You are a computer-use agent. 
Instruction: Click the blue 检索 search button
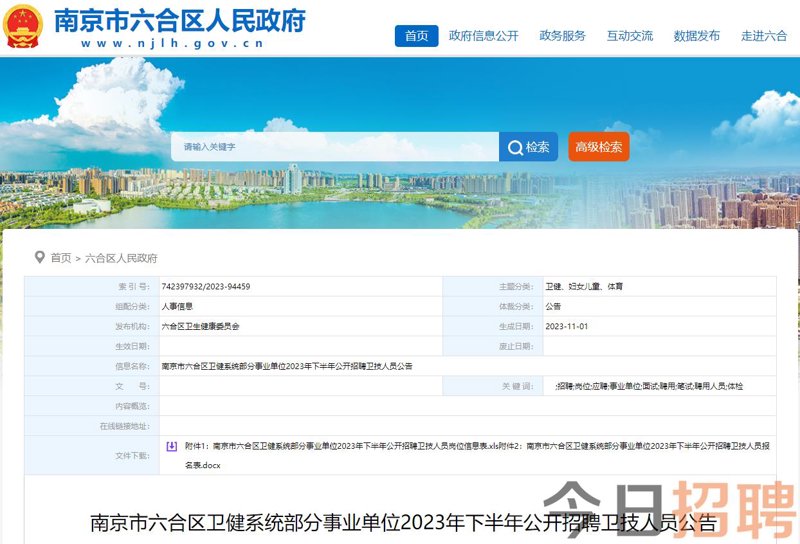[x=529, y=146]
